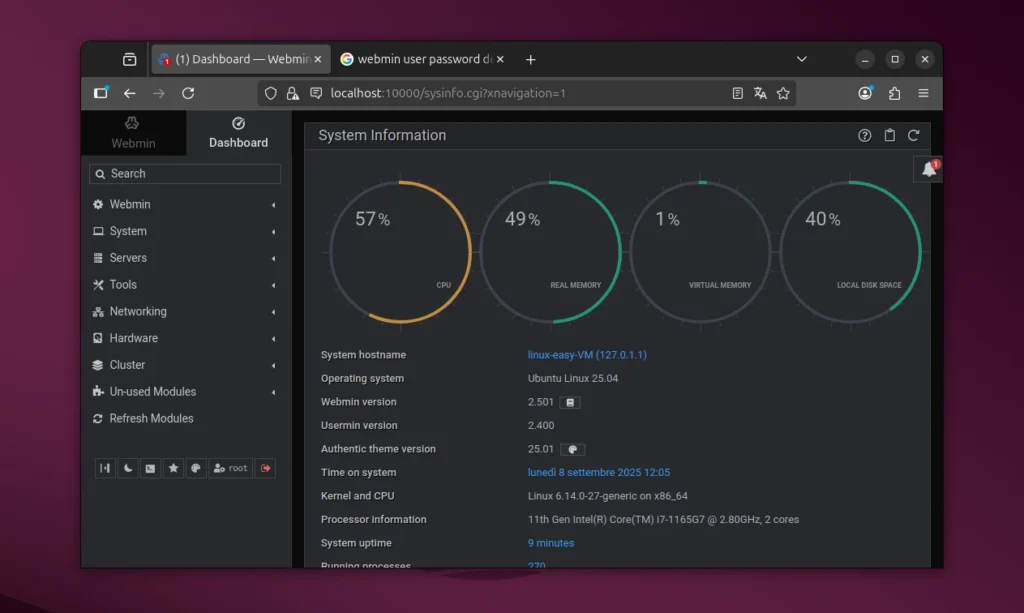This screenshot has width=1024, height=613.
Task: Expand the Networking section in the sidebar
Action: pos(136,311)
